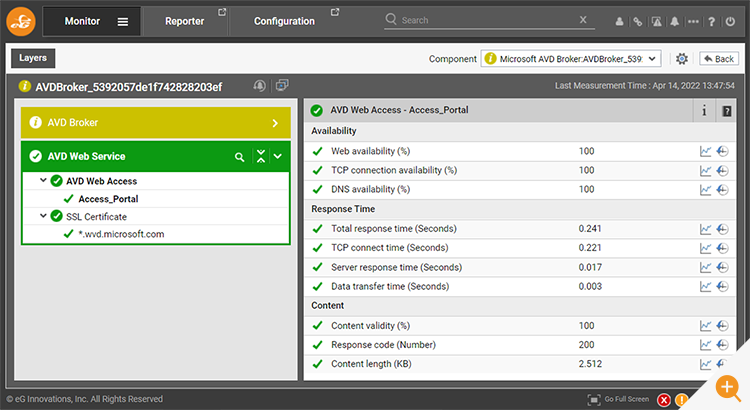Toggle the AVD Web Service dropdown chevron
The height and width of the screenshot is (410, 750).
278,156
